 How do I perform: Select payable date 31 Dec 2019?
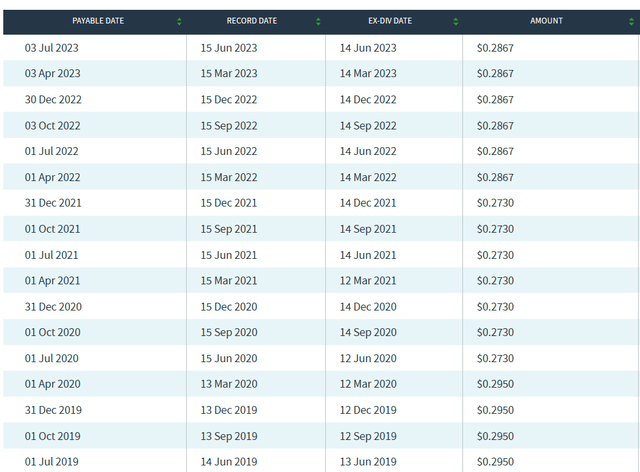point(53,410)
